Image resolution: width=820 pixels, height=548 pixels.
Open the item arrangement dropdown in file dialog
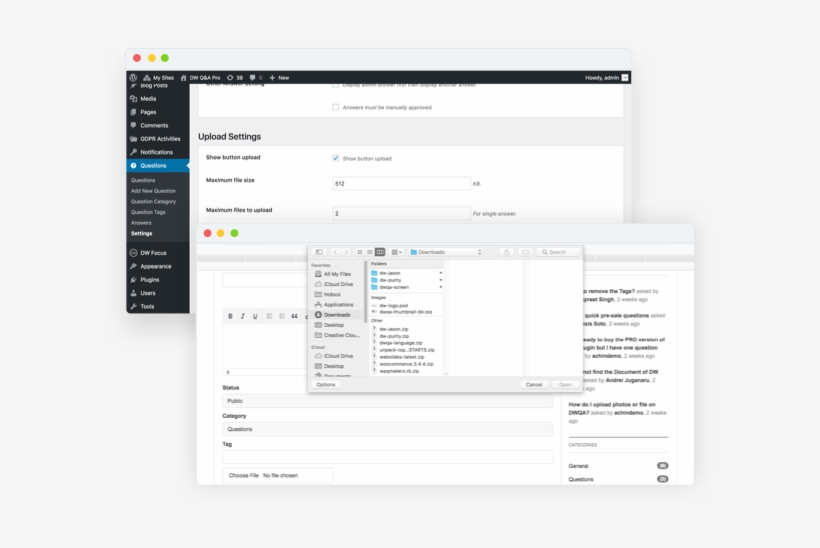click(x=397, y=252)
